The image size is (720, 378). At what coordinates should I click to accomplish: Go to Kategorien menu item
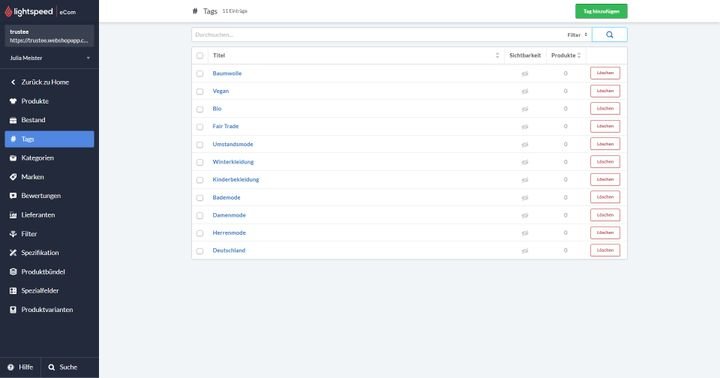point(50,158)
